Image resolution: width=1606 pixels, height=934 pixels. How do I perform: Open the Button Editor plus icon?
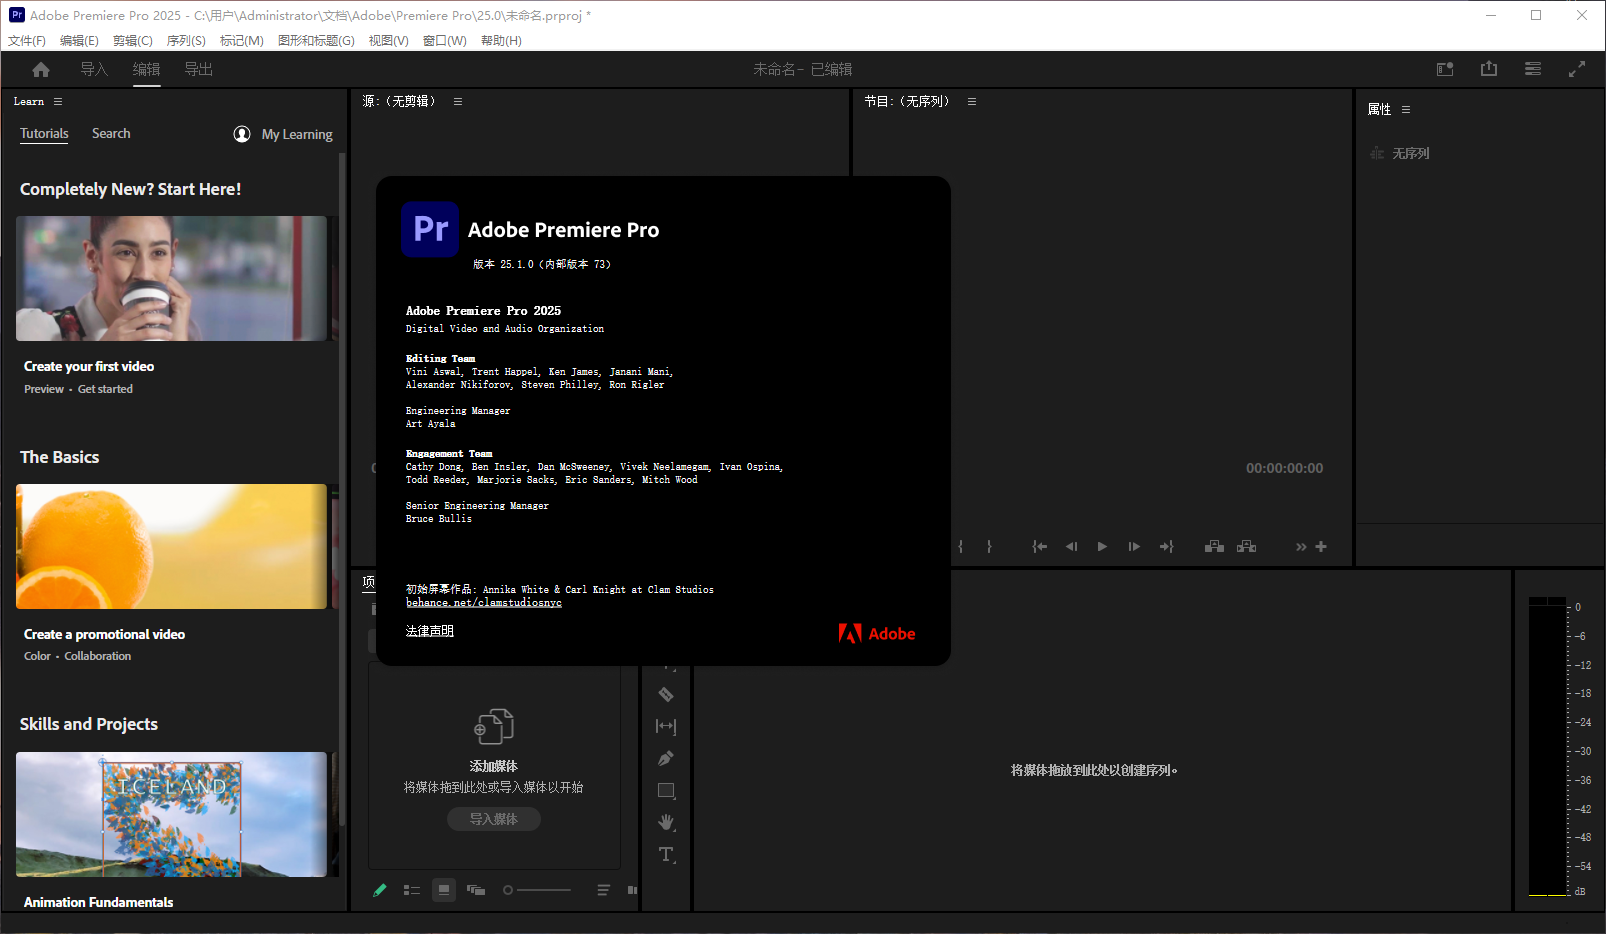point(1321,546)
